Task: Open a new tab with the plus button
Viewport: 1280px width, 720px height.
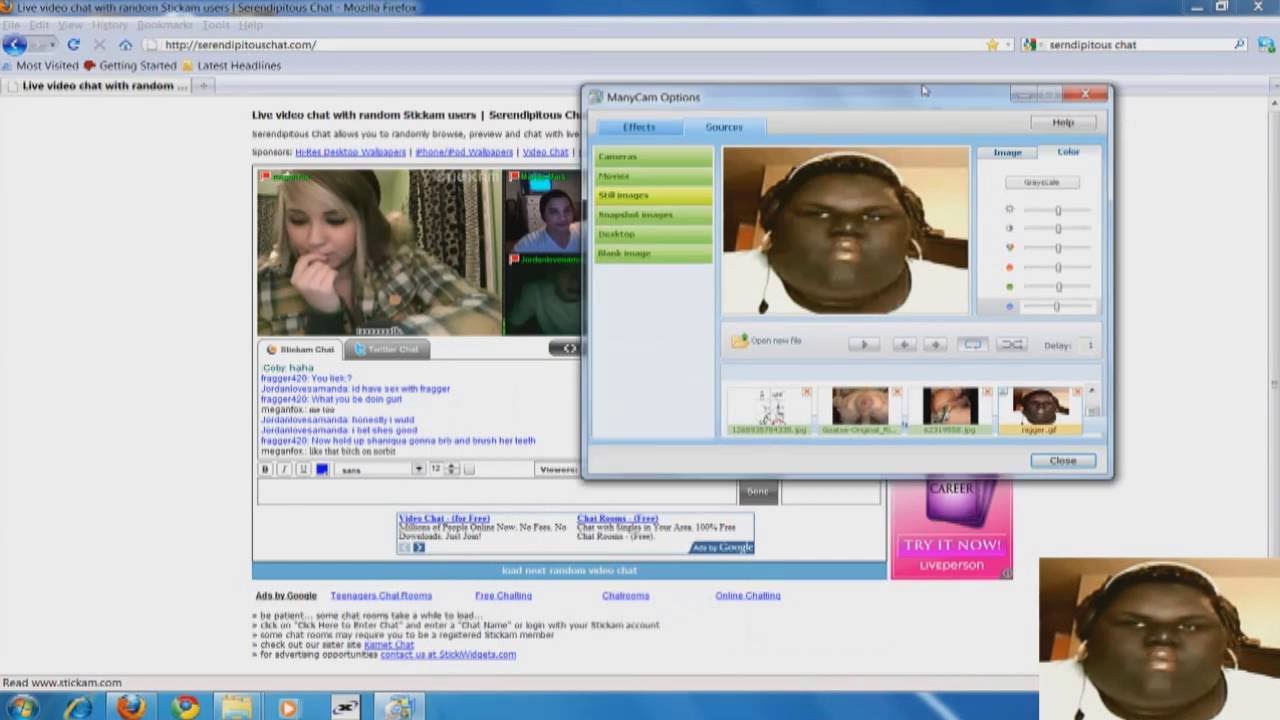Action: pos(203,86)
